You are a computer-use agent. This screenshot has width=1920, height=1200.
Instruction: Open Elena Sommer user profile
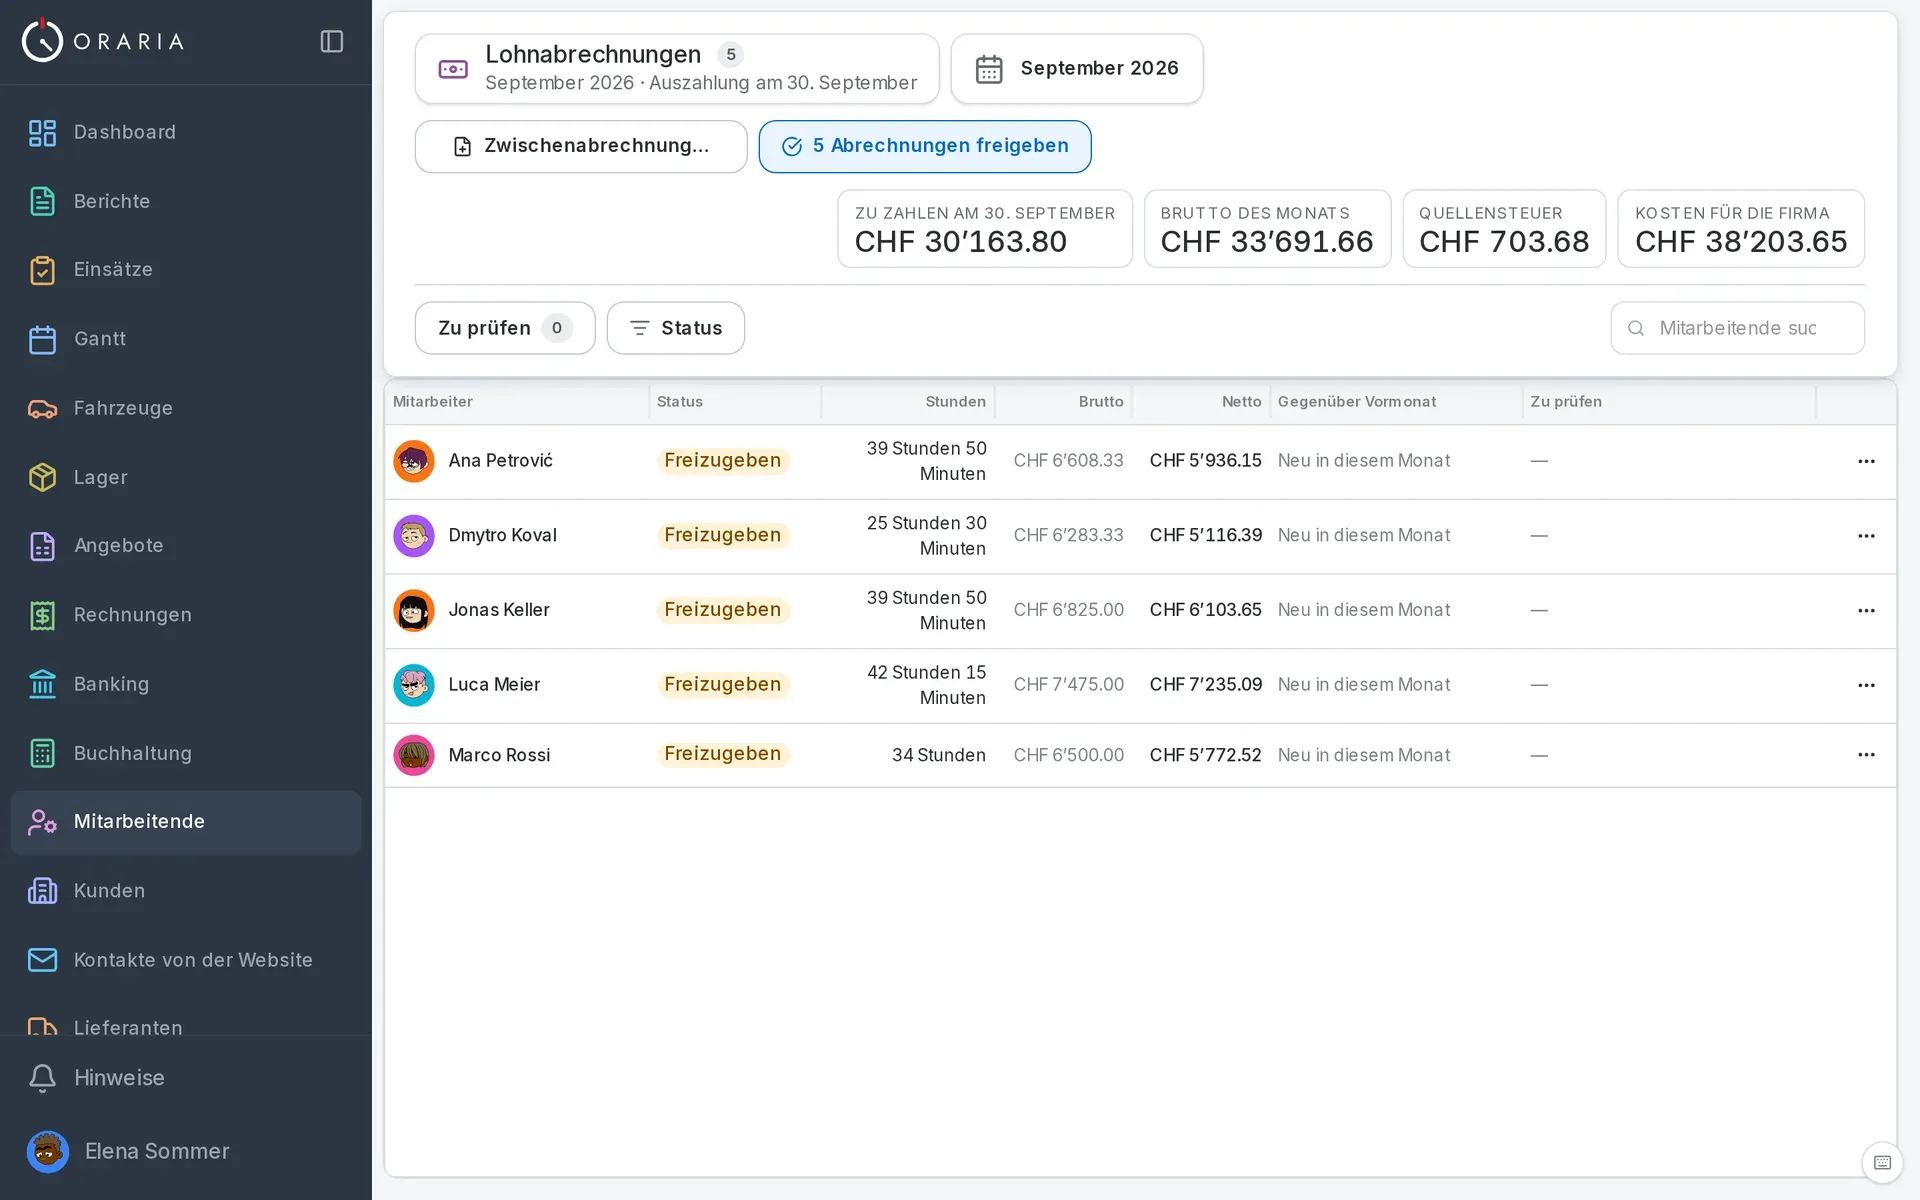[x=185, y=1151]
